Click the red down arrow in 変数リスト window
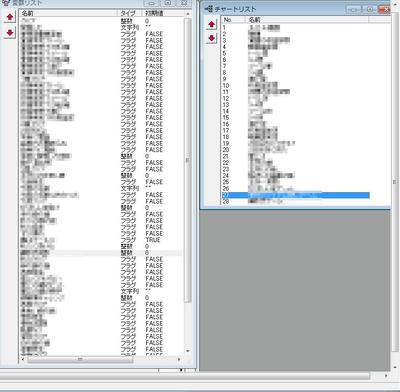 coord(10,33)
